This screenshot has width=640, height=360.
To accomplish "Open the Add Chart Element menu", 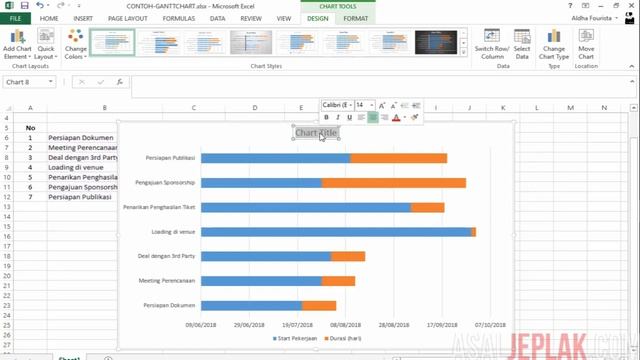I will click(17, 44).
